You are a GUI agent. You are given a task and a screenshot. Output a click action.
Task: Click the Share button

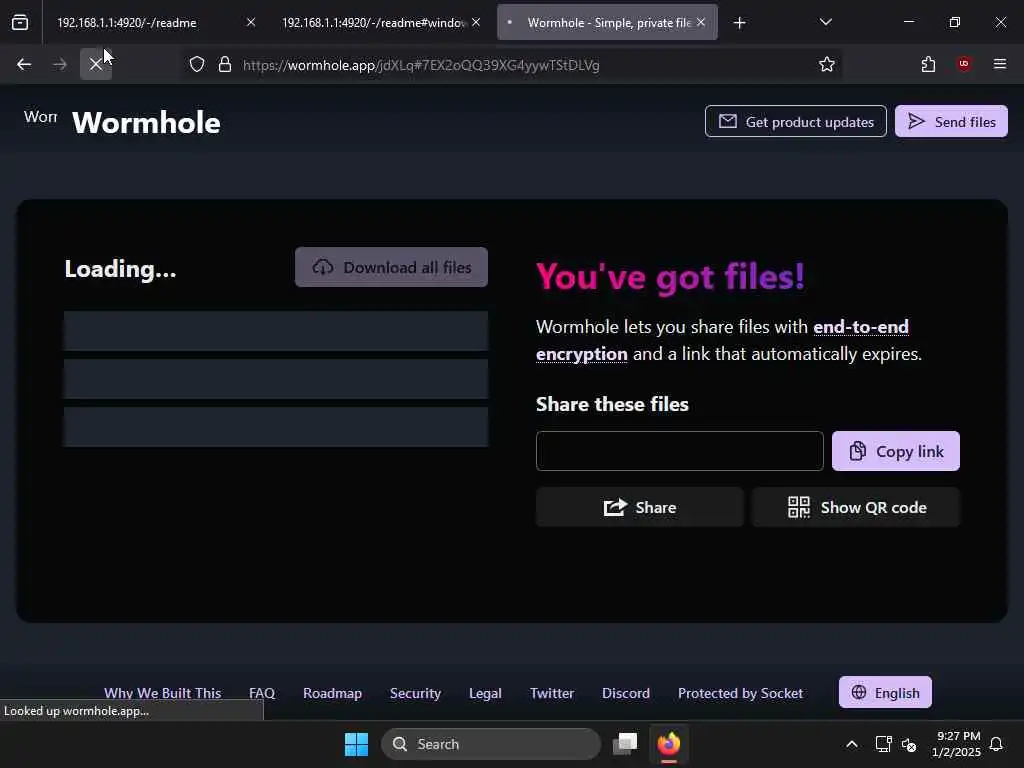639,507
